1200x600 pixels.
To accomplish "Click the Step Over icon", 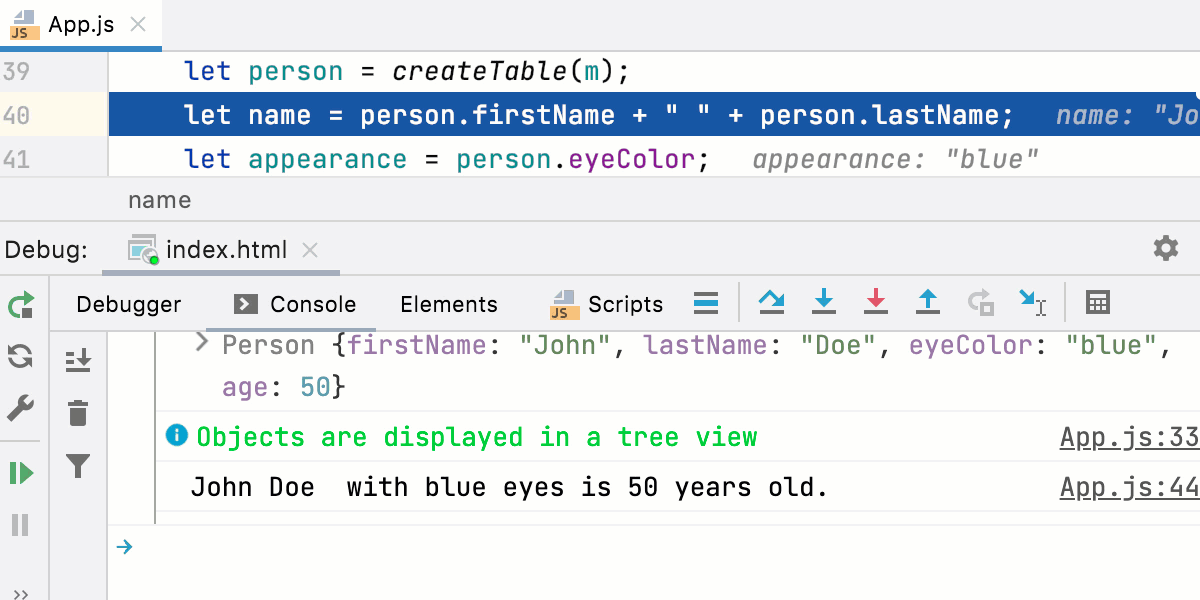I will [x=772, y=303].
